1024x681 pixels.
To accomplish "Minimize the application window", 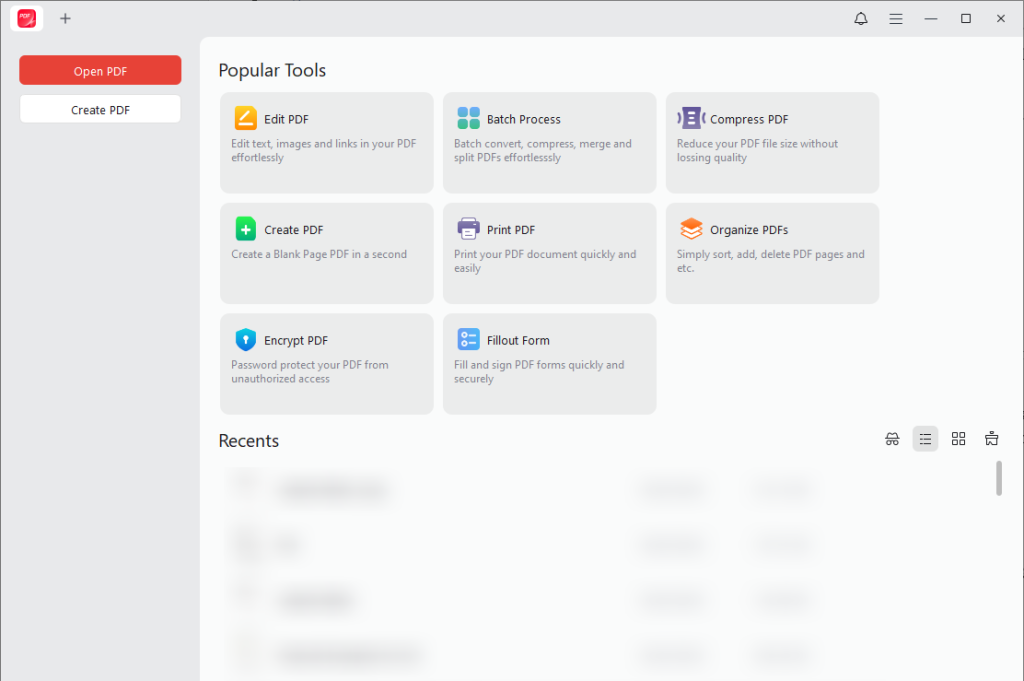I will point(931,19).
